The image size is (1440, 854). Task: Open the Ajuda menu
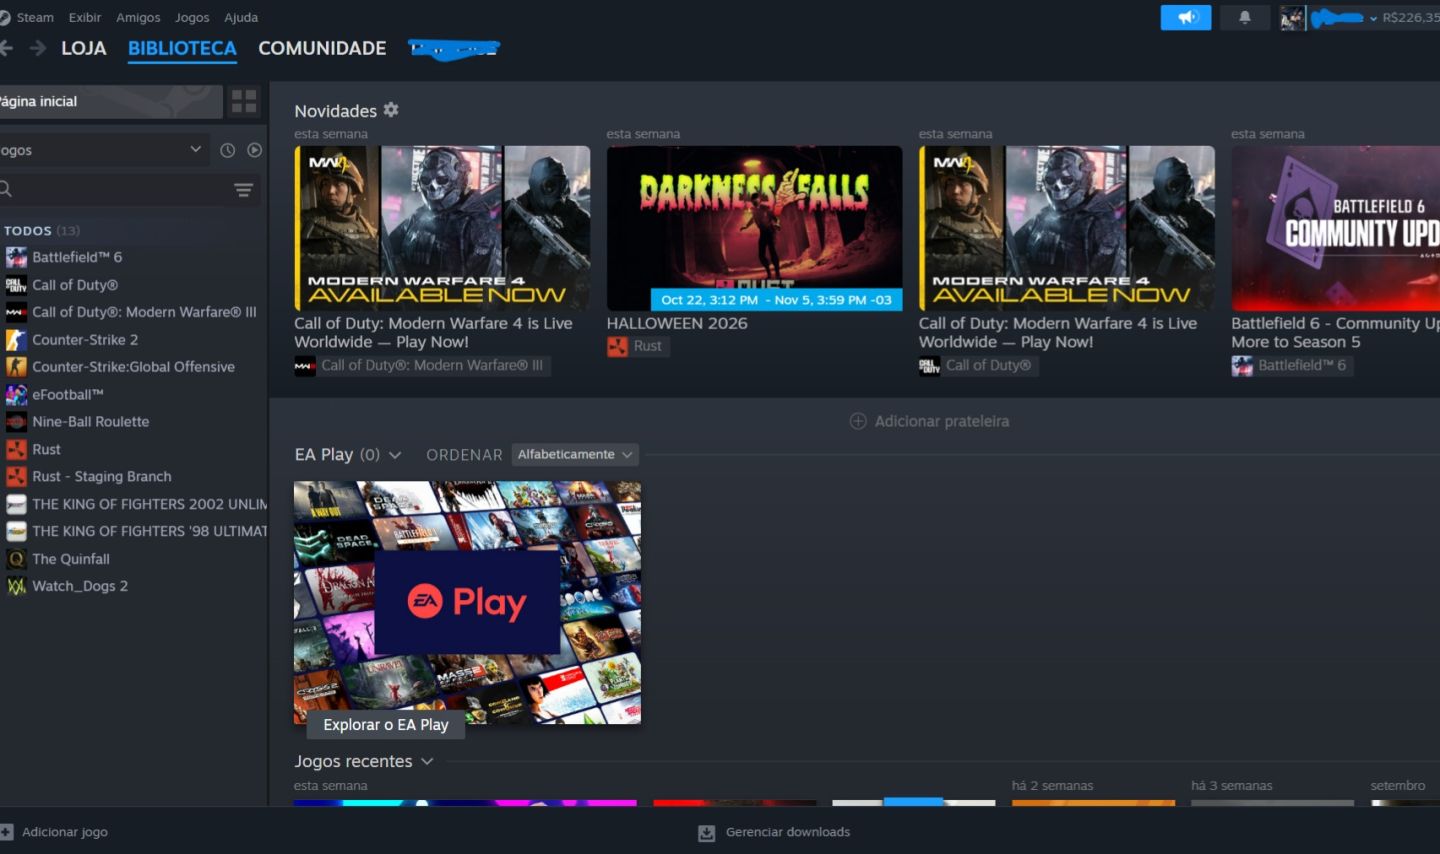pos(241,17)
